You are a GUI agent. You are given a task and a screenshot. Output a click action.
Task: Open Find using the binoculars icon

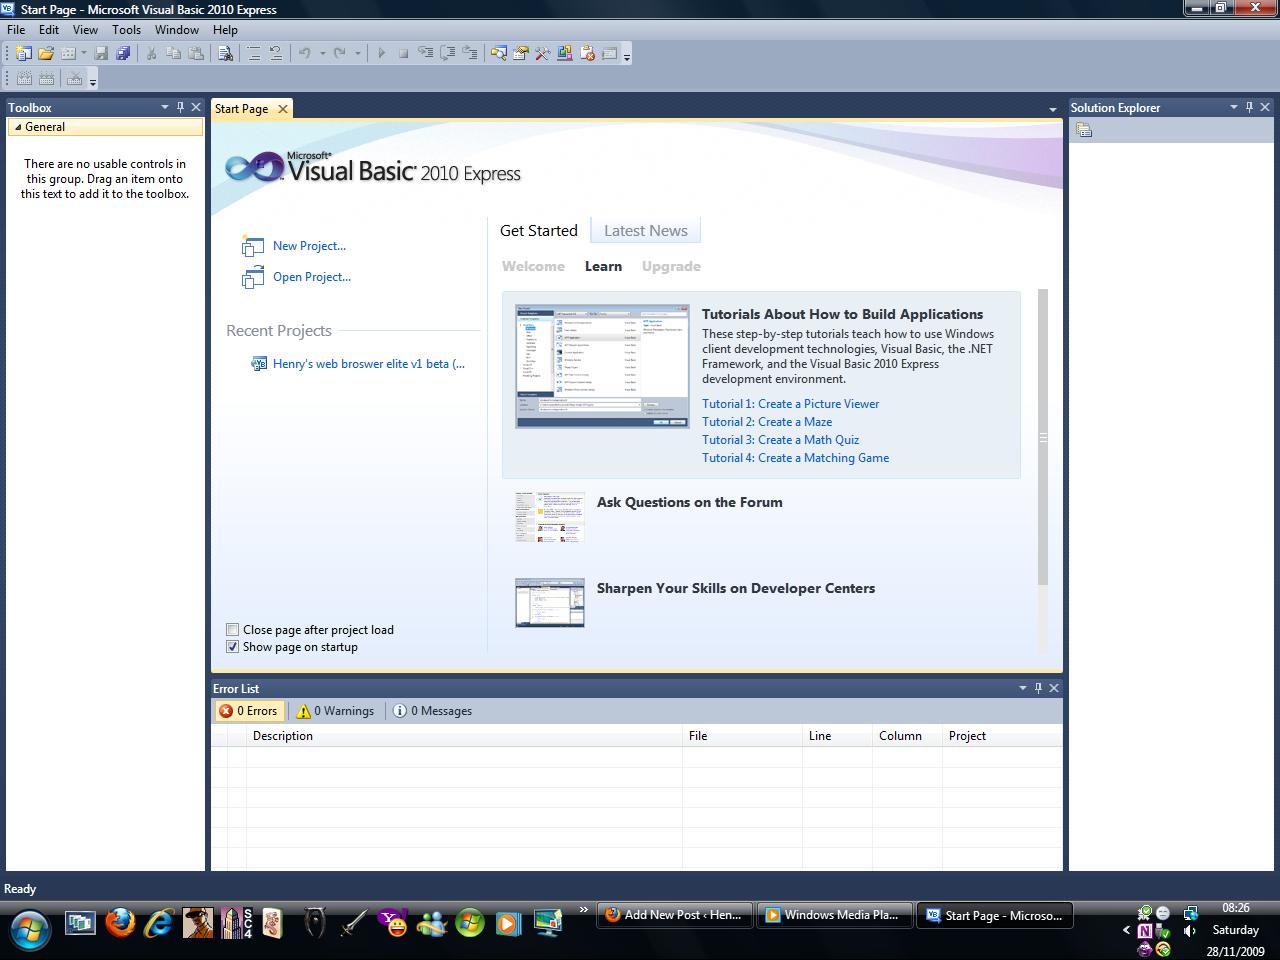pos(226,54)
